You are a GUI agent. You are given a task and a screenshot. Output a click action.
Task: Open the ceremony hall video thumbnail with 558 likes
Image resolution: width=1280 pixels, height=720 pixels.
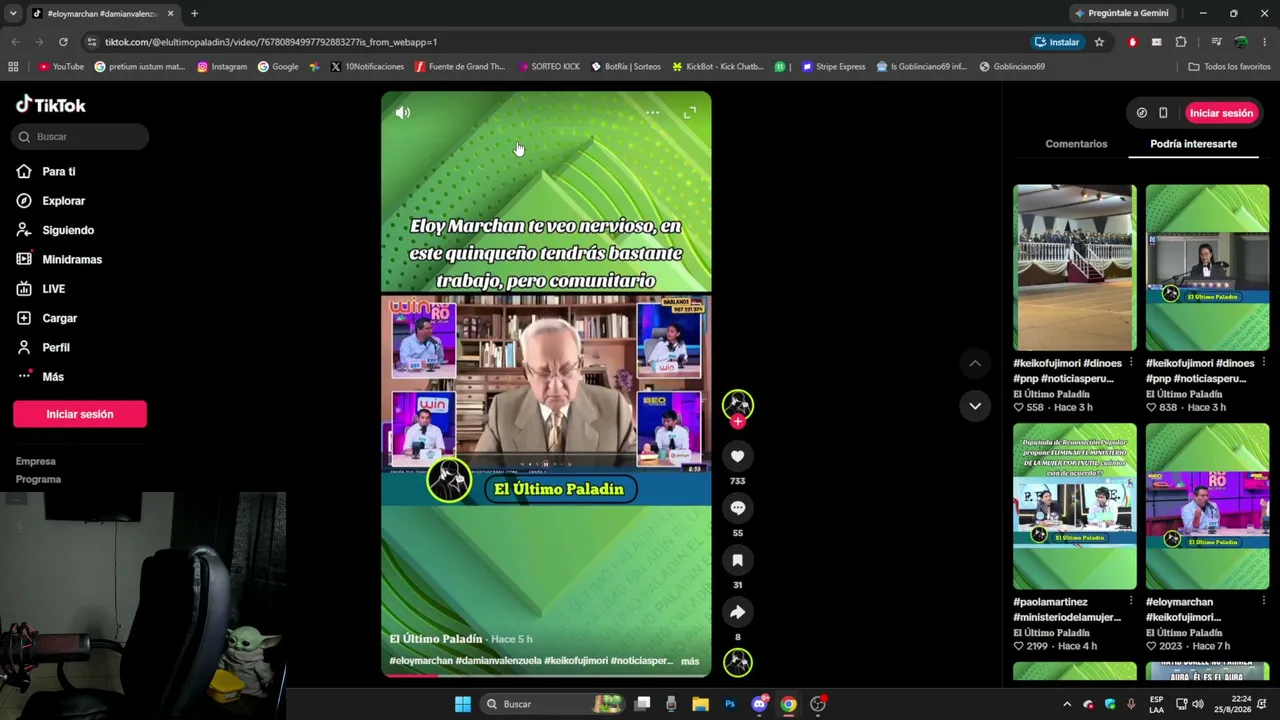click(x=1075, y=268)
